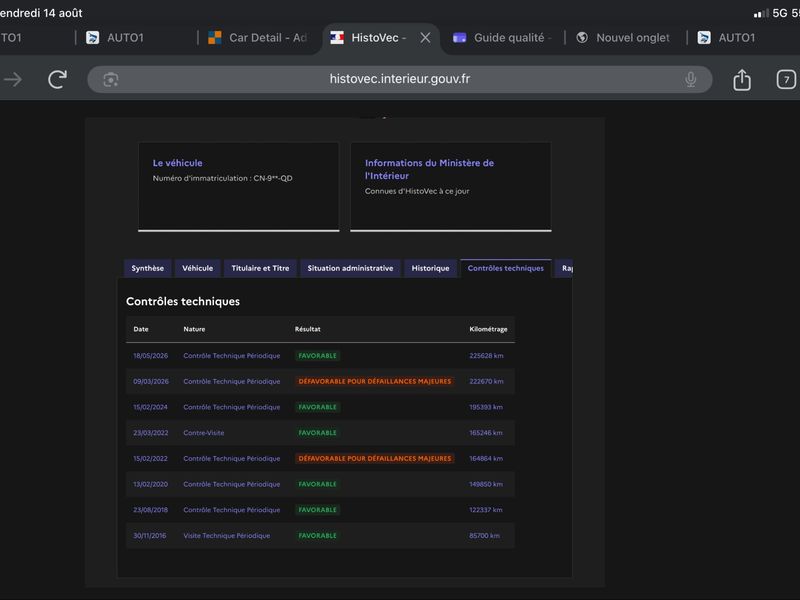Image resolution: width=800 pixels, height=600 pixels.
Task: Close the HistoVec browser tab
Action: (x=425, y=38)
